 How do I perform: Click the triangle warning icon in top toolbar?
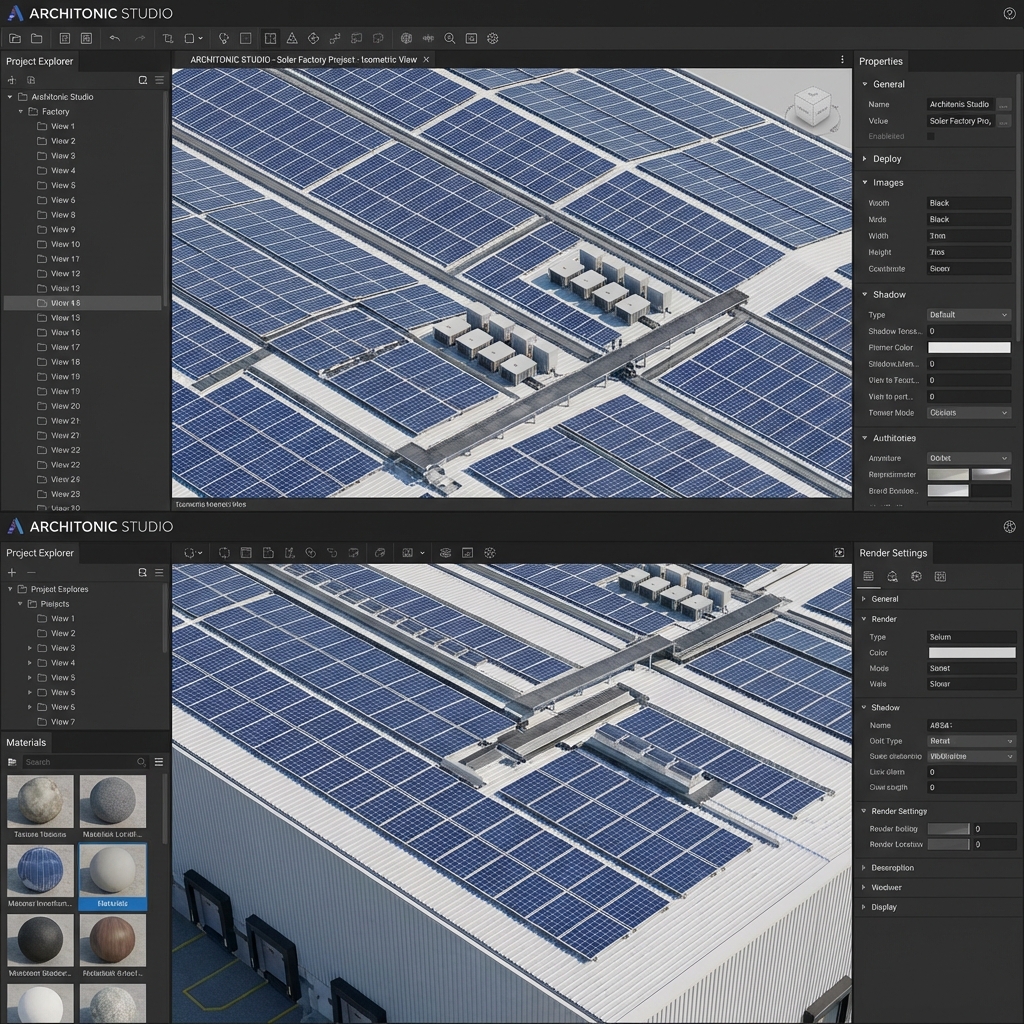coord(291,38)
